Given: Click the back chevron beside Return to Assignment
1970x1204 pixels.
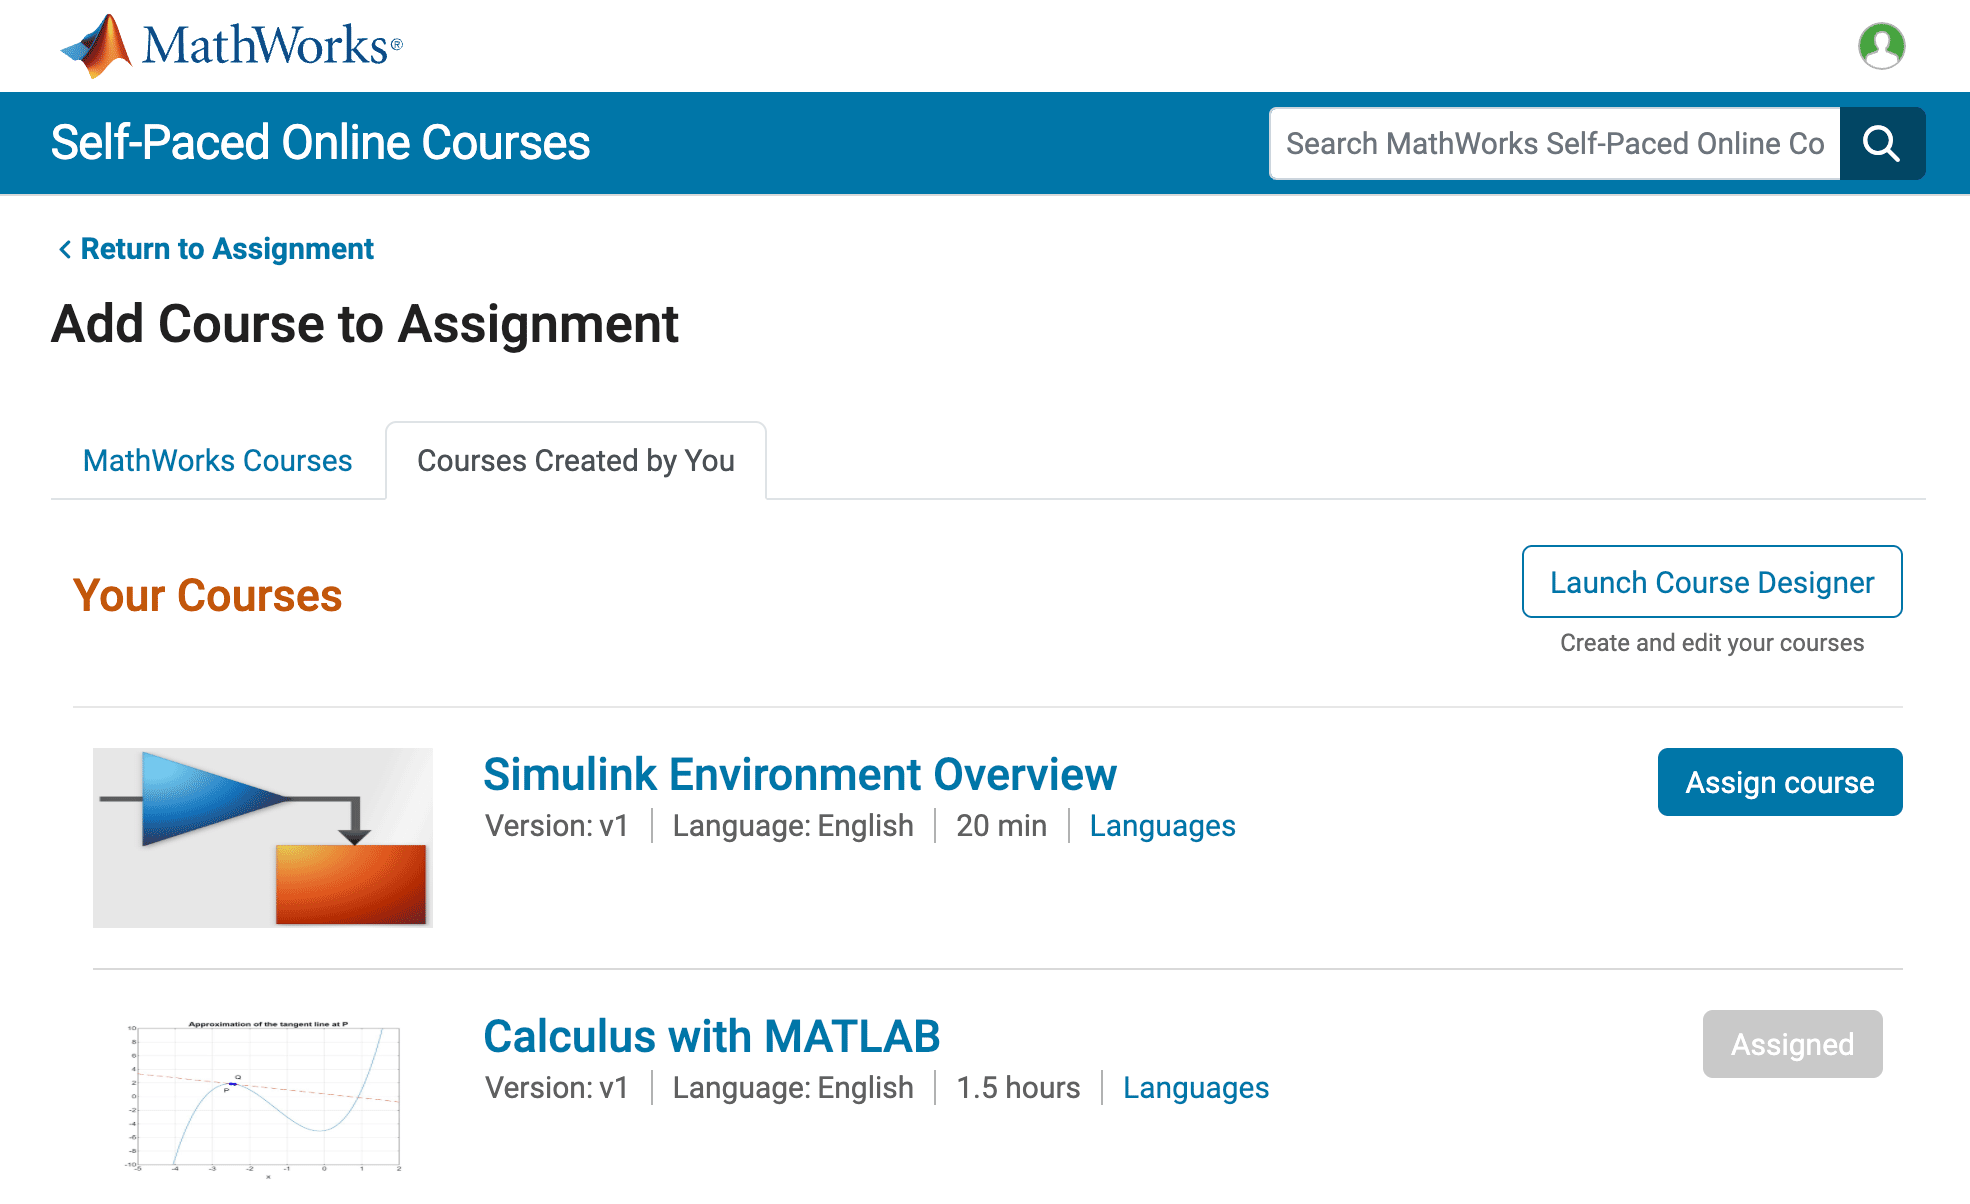Looking at the screenshot, I should click(65, 249).
